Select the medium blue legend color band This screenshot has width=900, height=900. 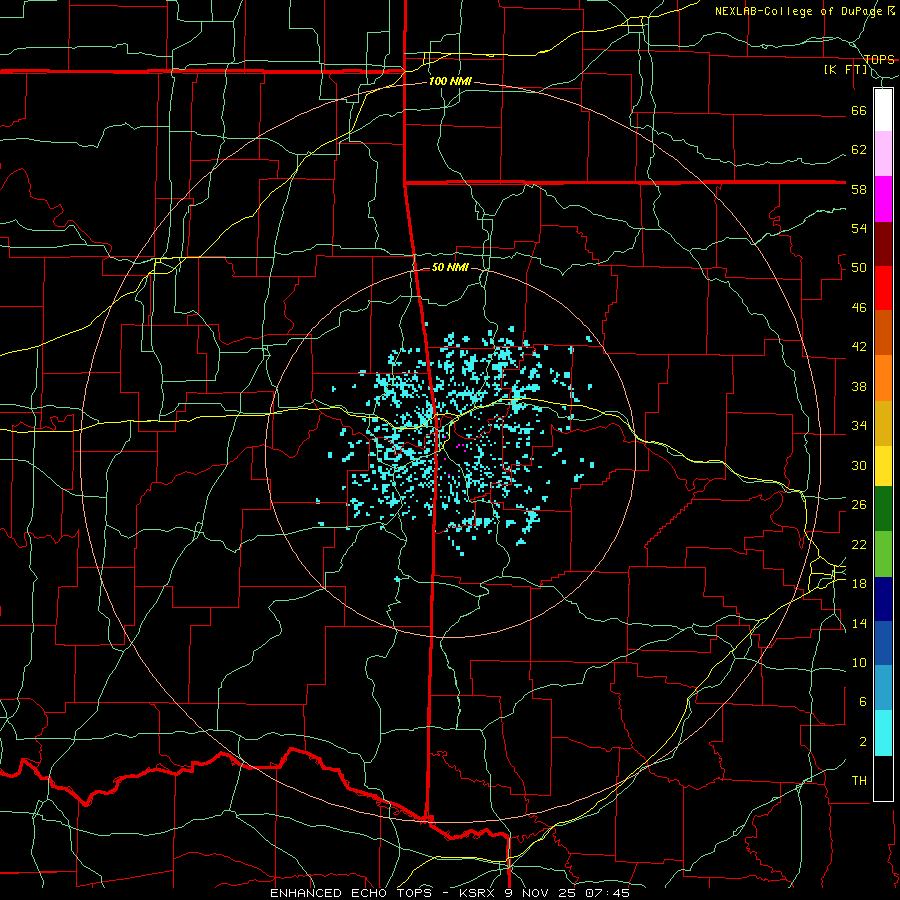coord(883,643)
